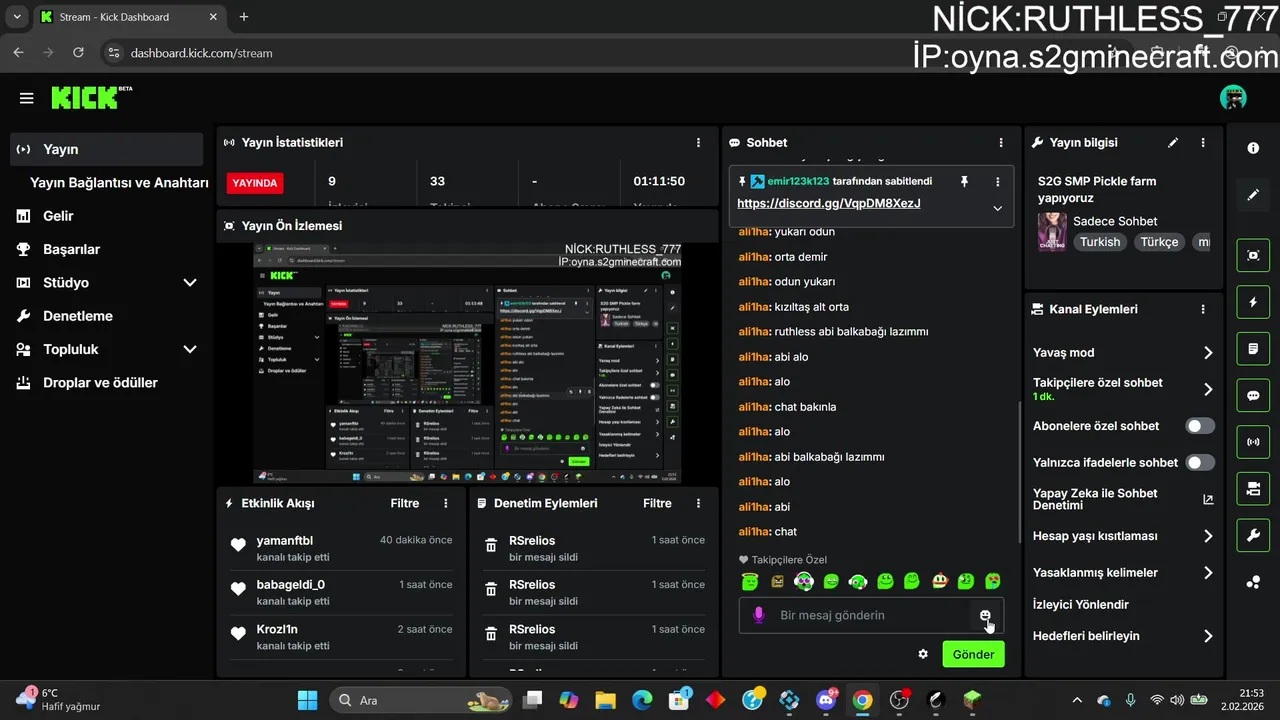This screenshot has width=1280, height=720.
Task: Click the lightning bolt icon in right sidebar
Action: 1253,302
